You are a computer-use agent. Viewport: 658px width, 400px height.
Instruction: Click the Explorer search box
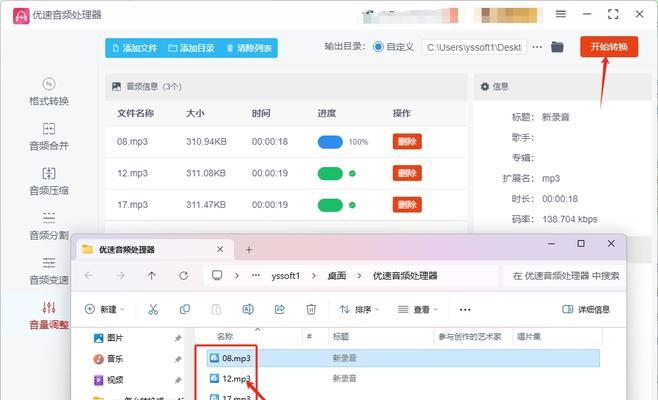point(565,276)
